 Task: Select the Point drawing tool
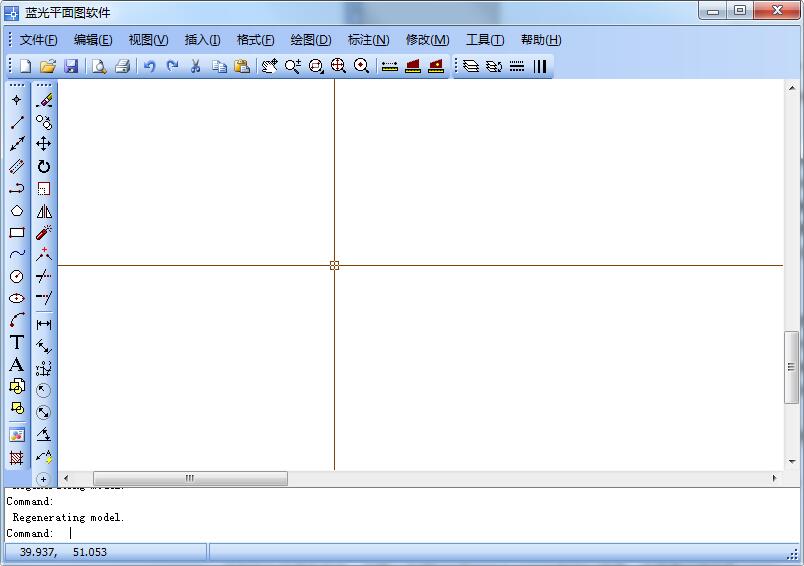(16, 99)
